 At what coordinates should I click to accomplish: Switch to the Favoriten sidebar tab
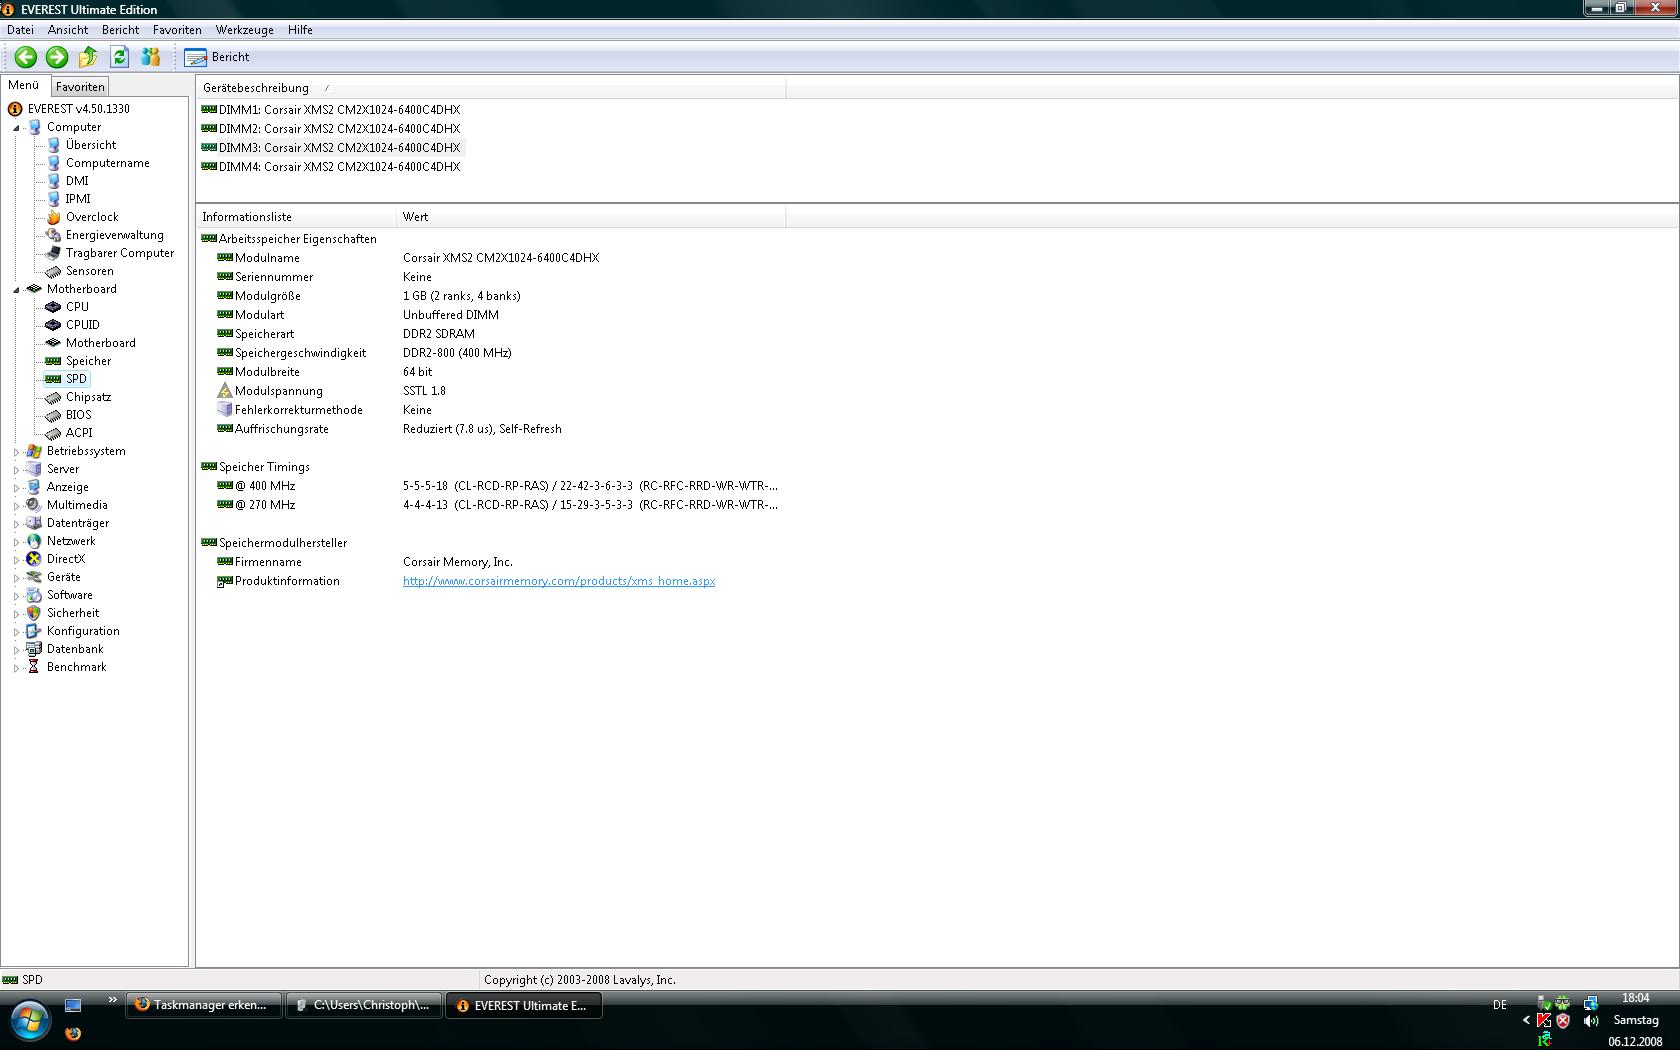pos(80,87)
